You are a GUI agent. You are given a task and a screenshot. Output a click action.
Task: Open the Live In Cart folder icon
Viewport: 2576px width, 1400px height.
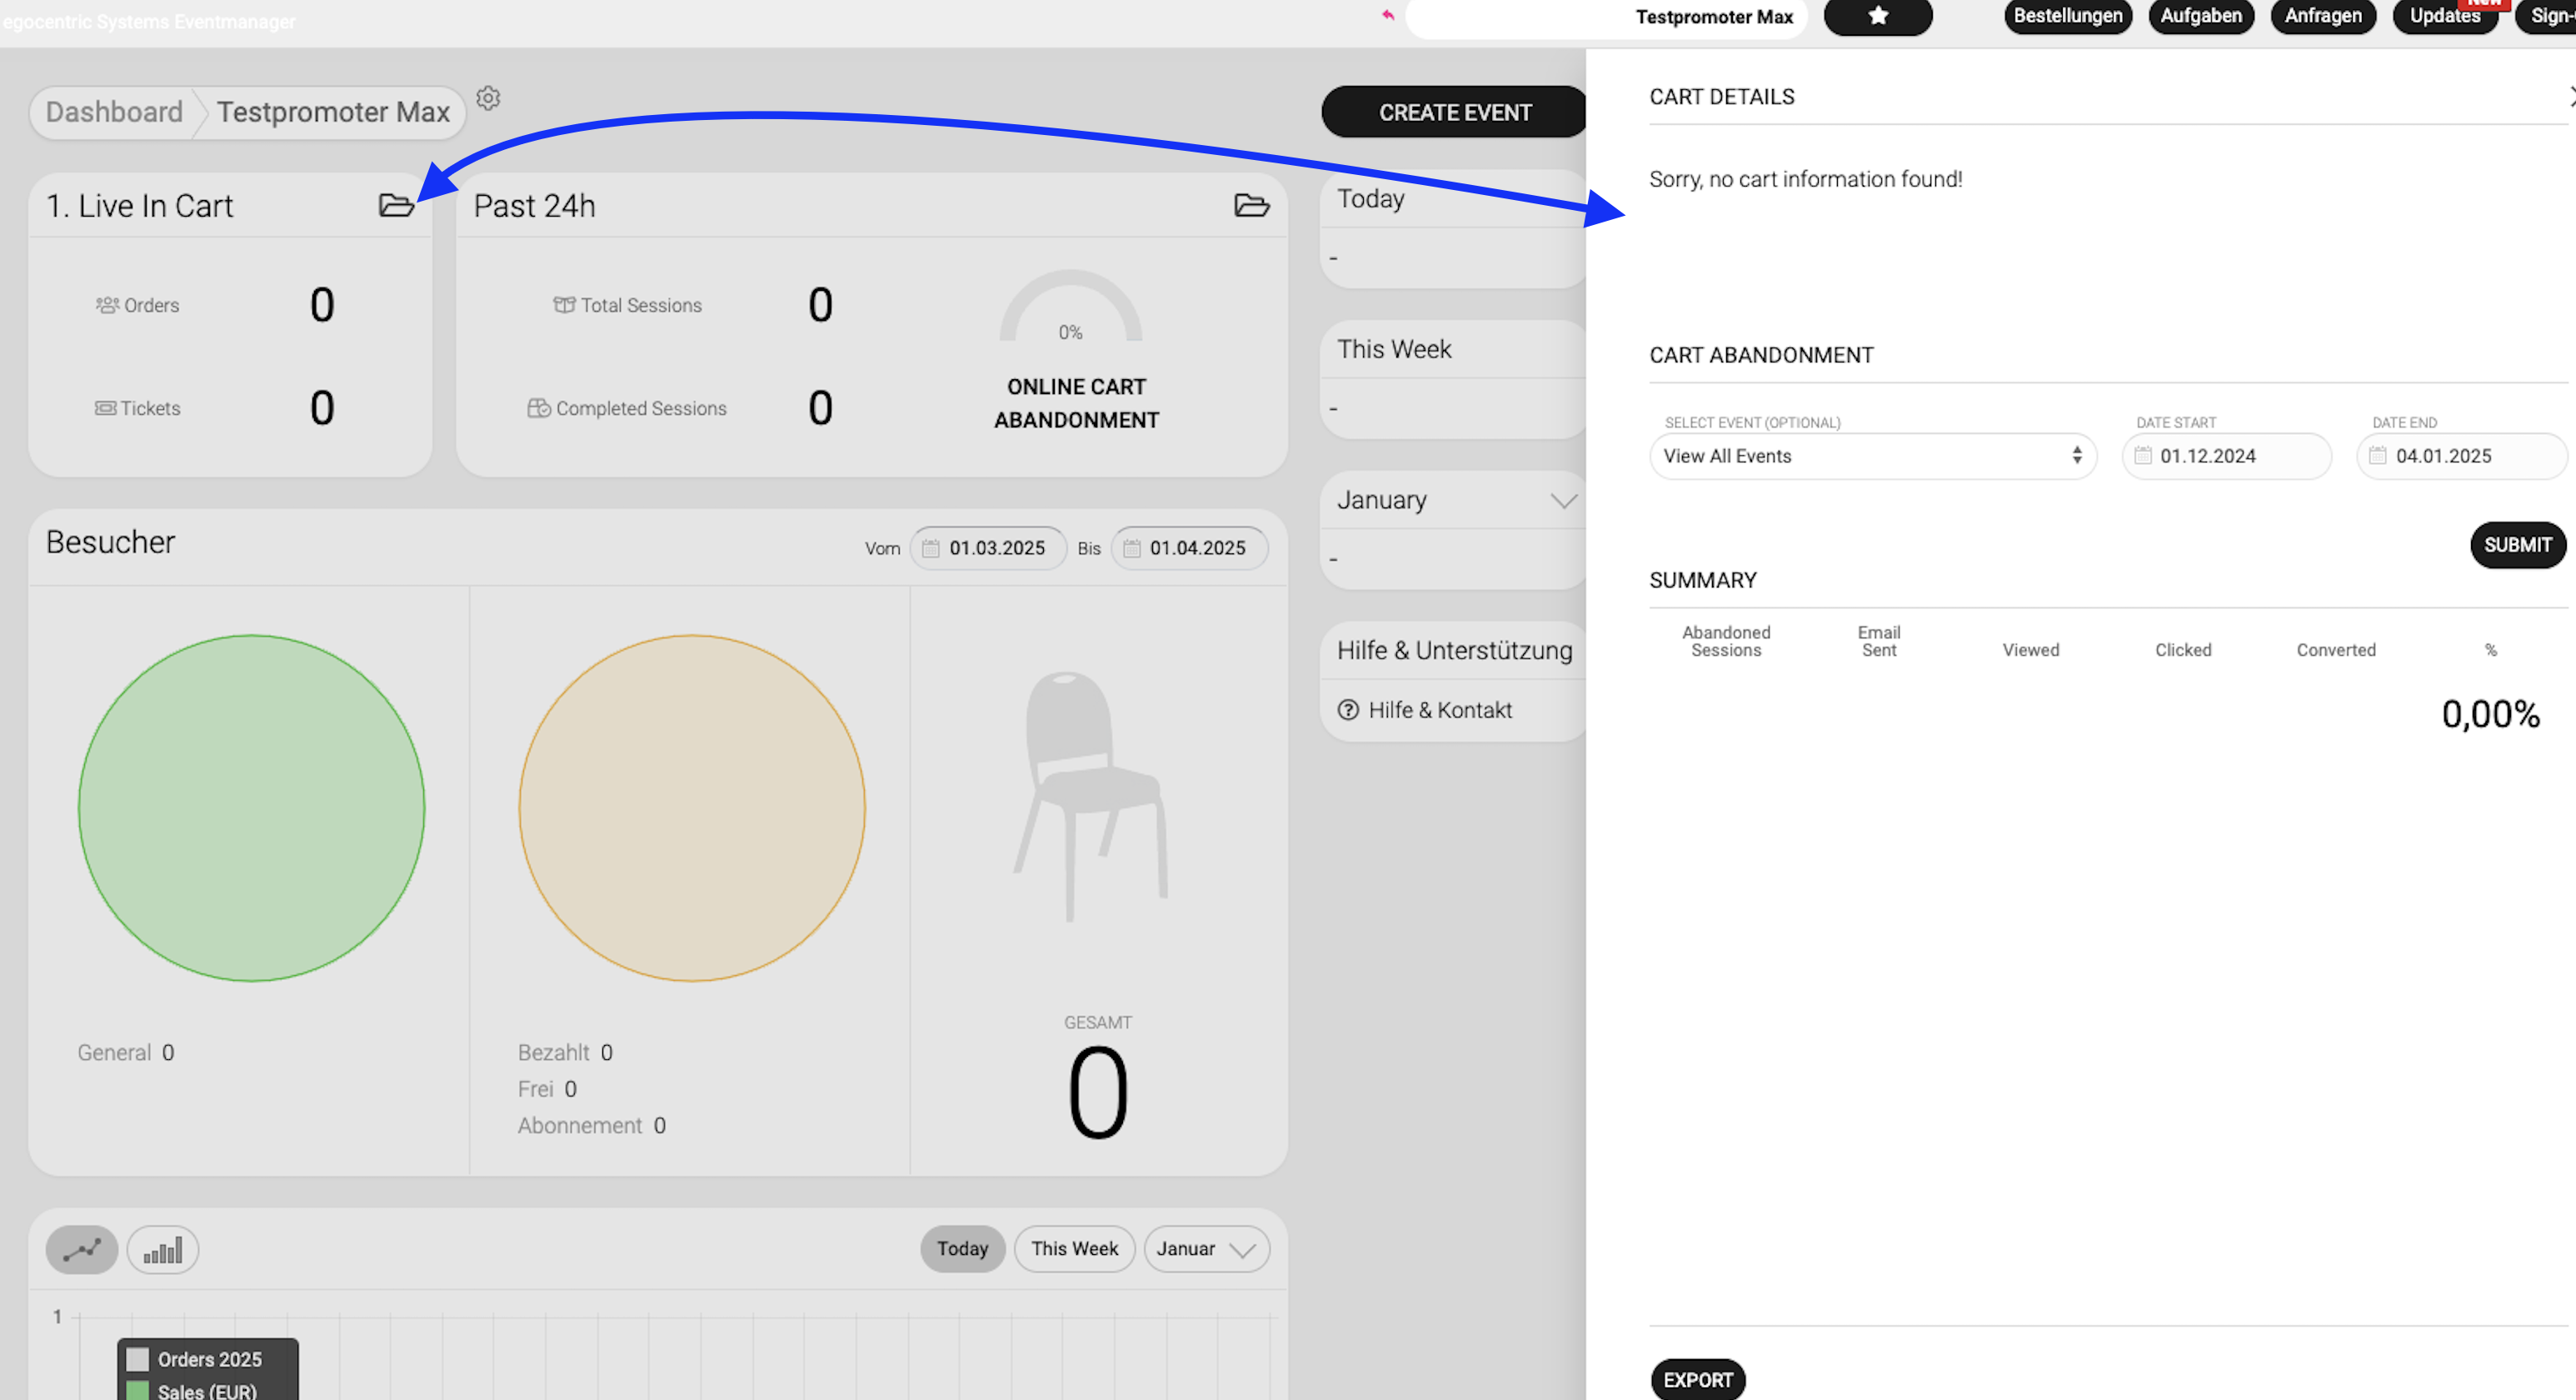396,205
